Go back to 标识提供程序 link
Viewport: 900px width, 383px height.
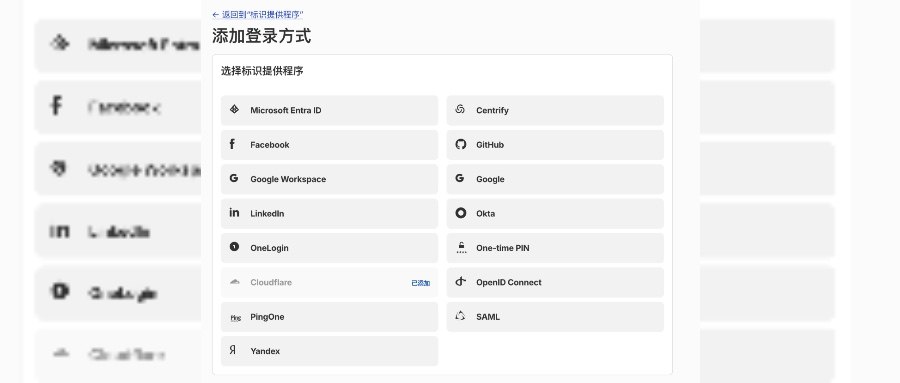coord(258,14)
